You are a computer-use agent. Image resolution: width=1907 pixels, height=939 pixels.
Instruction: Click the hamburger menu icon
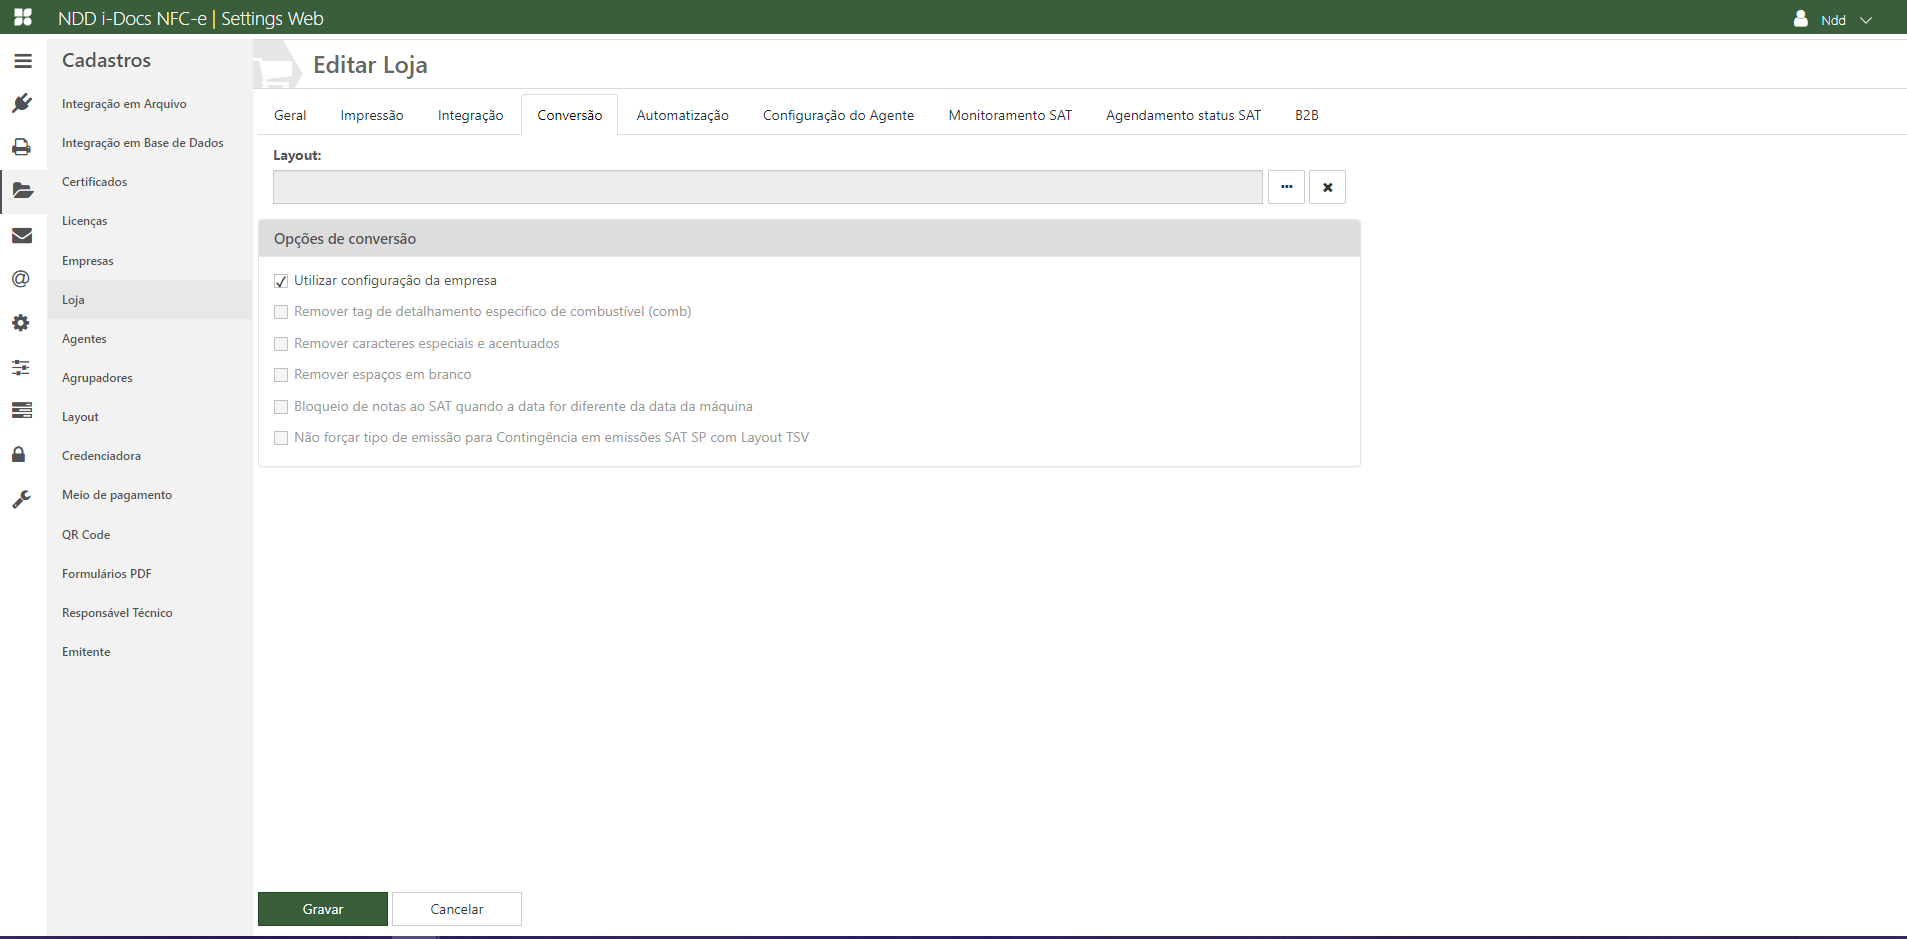point(23,61)
